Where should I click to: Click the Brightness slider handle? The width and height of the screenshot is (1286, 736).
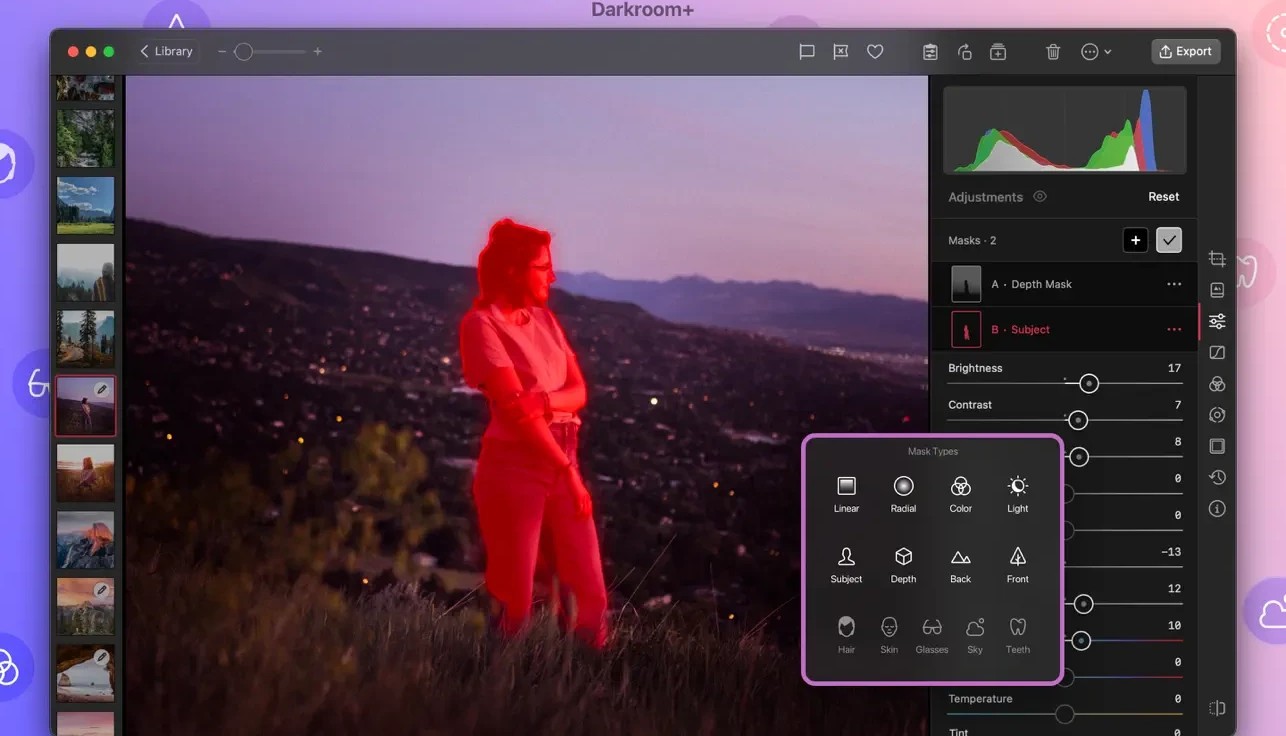(1089, 383)
